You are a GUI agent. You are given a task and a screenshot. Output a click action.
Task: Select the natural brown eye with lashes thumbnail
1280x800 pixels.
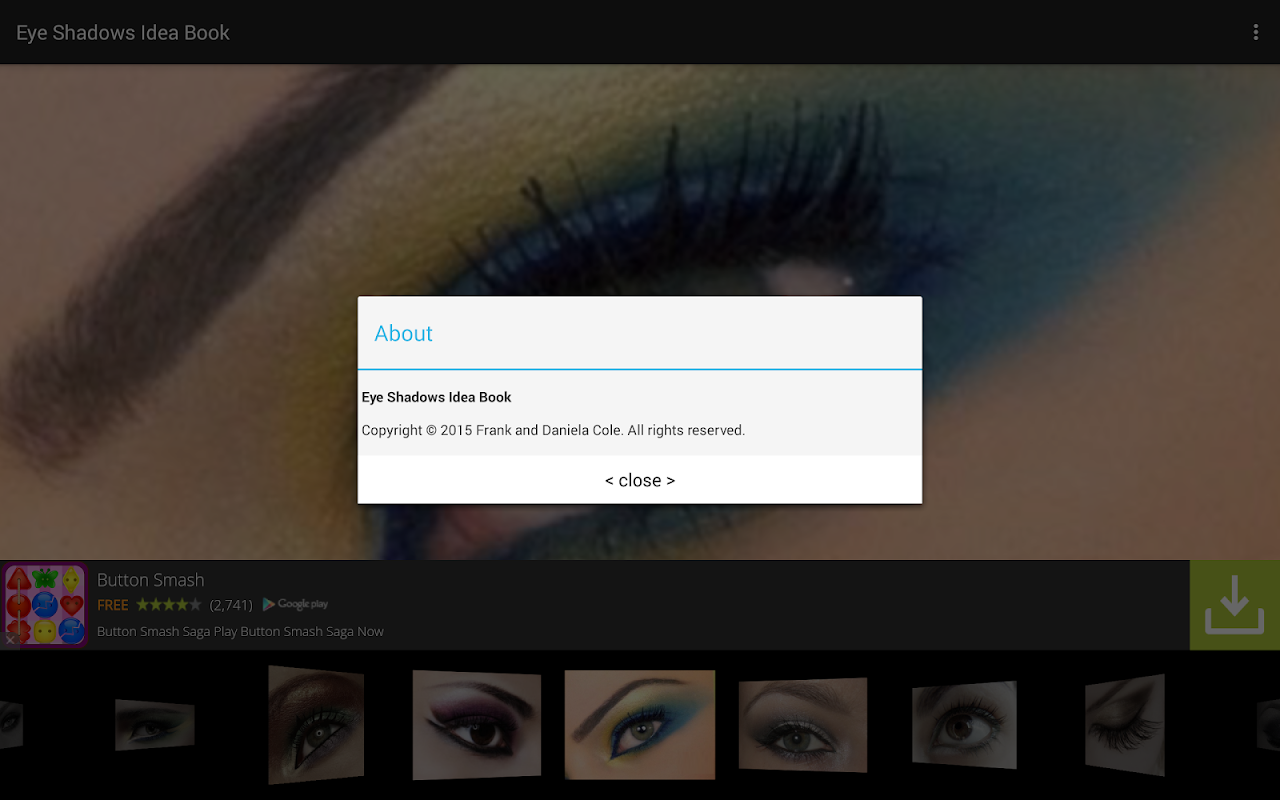tap(964, 725)
